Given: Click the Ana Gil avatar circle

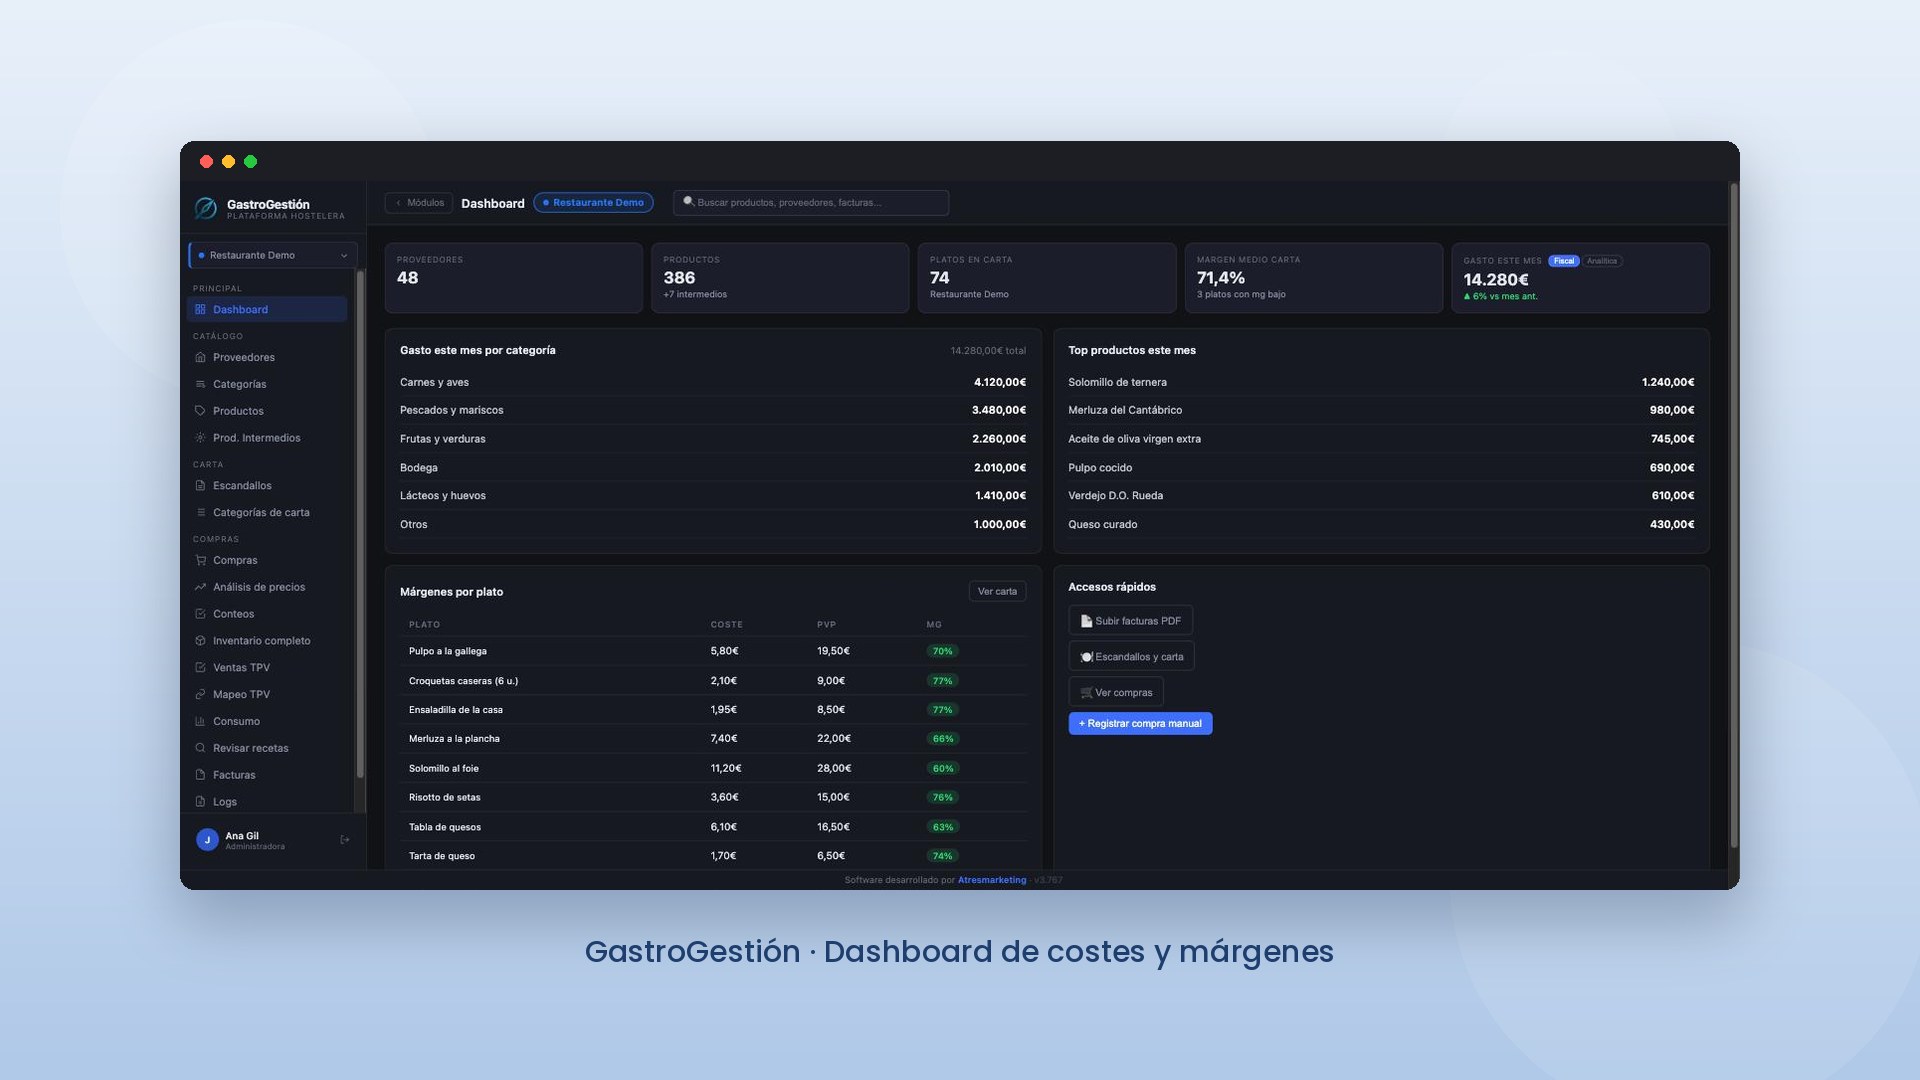Looking at the screenshot, I should coord(207,840).
